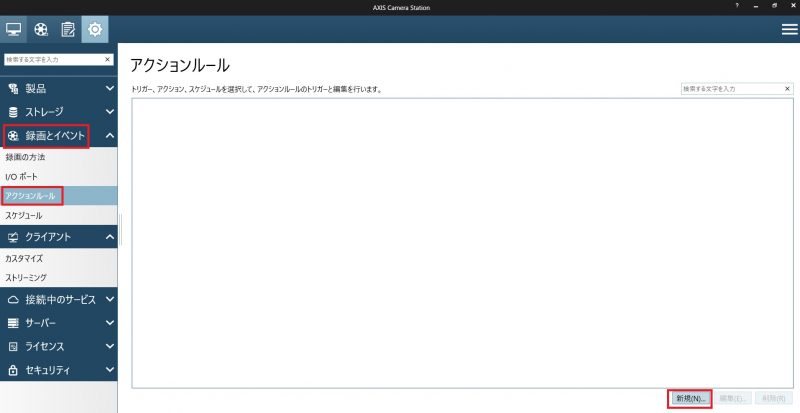Open the hamburger main menu
The height and width of the screenshot is (413, 800).
point(789,30)
